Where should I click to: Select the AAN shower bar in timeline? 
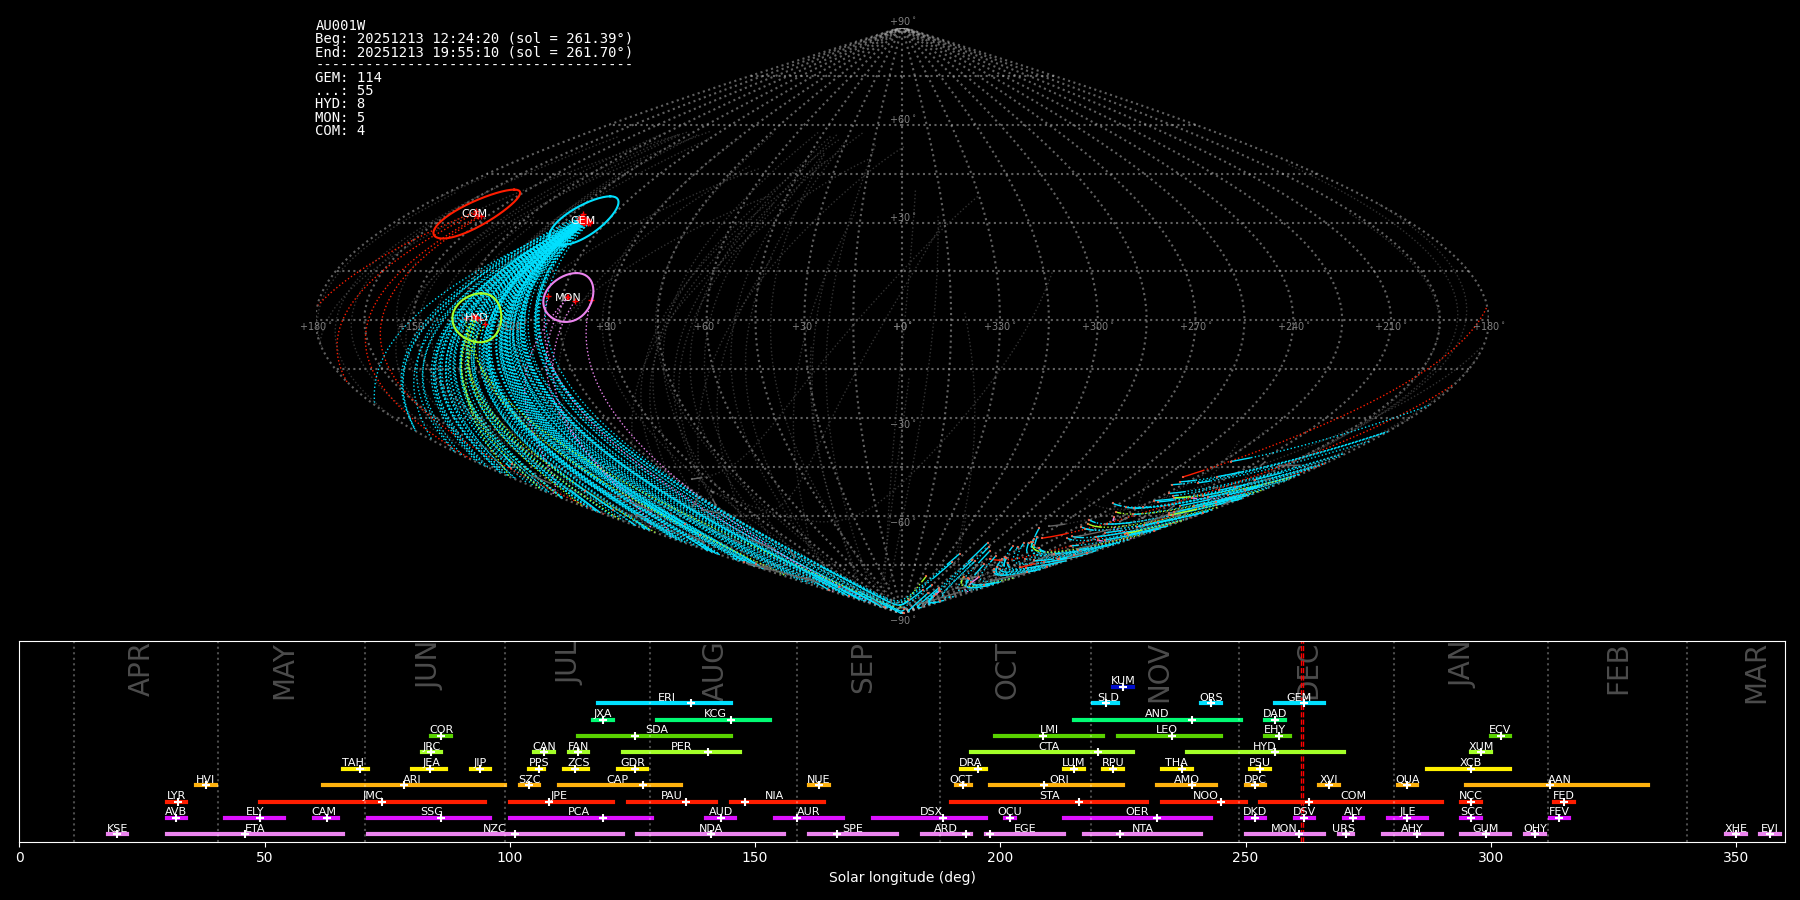coord(1557,785)
